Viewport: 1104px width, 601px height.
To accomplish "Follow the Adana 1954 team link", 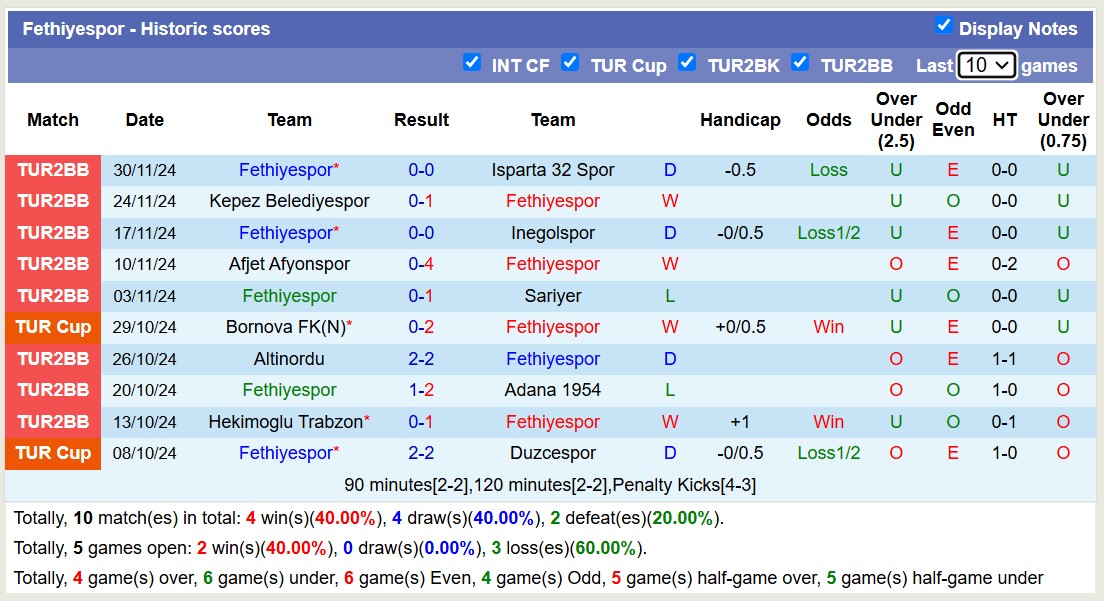I will (553, 390).
